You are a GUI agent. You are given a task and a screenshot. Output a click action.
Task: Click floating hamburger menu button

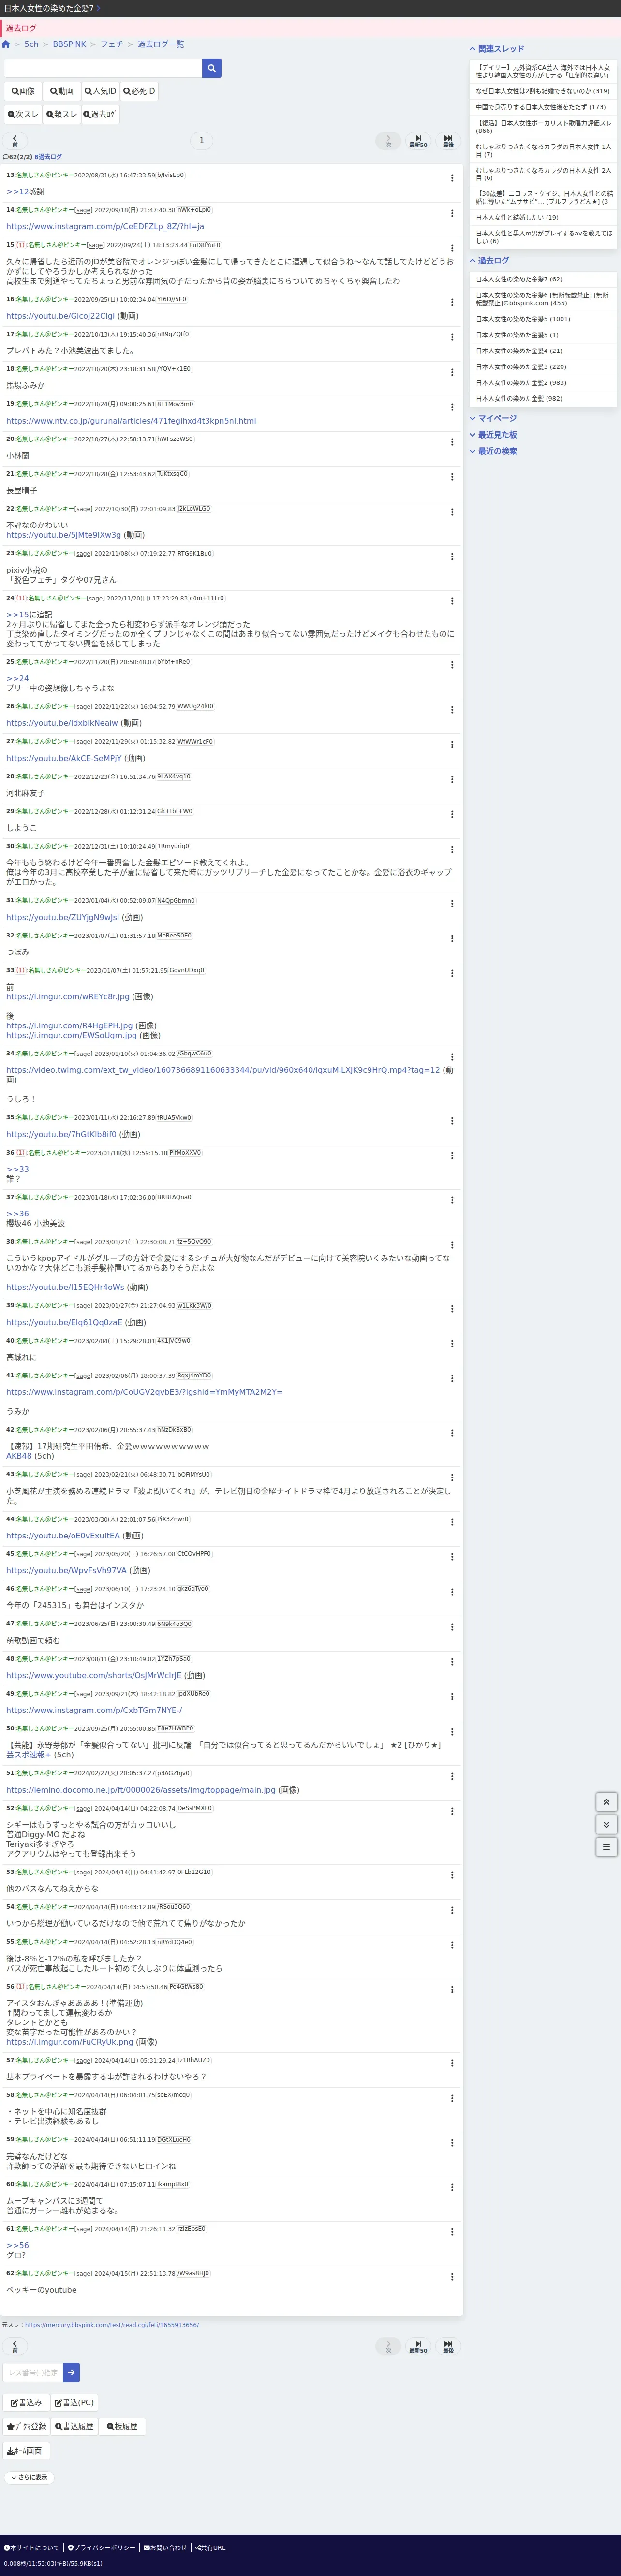(606, 1847)
